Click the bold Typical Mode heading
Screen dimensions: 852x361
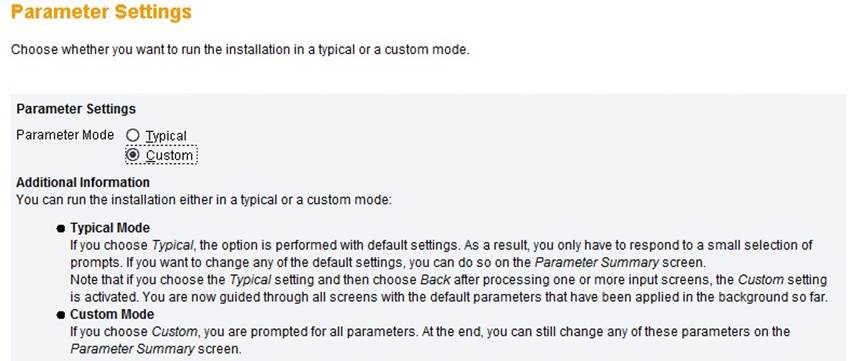(x=110, y=228)
